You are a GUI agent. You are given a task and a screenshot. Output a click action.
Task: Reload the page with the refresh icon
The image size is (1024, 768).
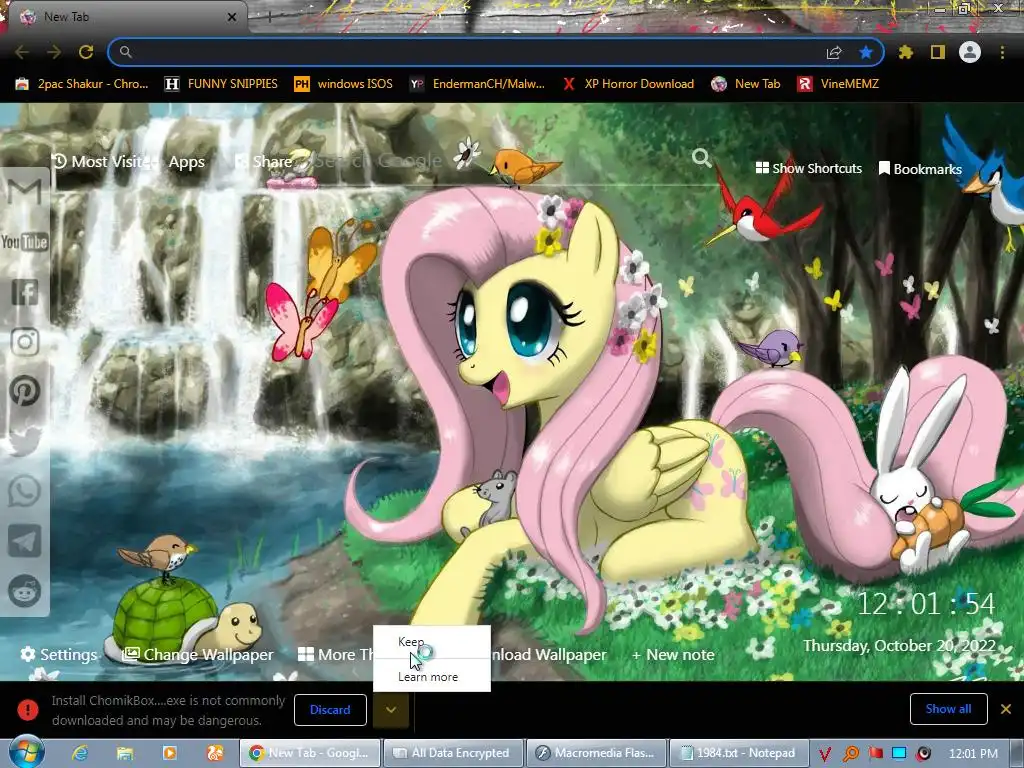[86, 52]
